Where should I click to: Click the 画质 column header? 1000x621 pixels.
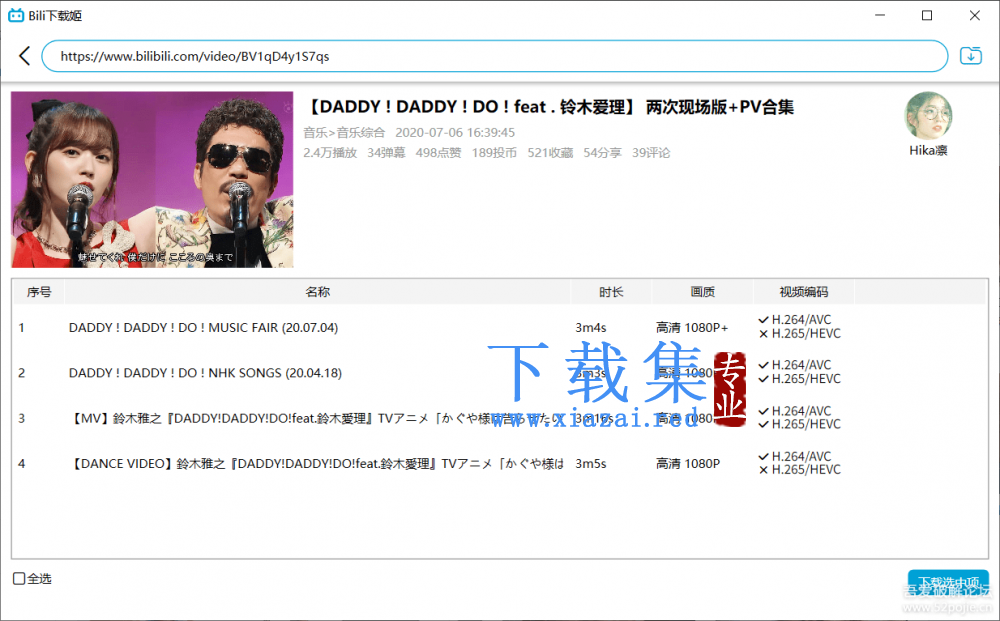pos(703,292)
